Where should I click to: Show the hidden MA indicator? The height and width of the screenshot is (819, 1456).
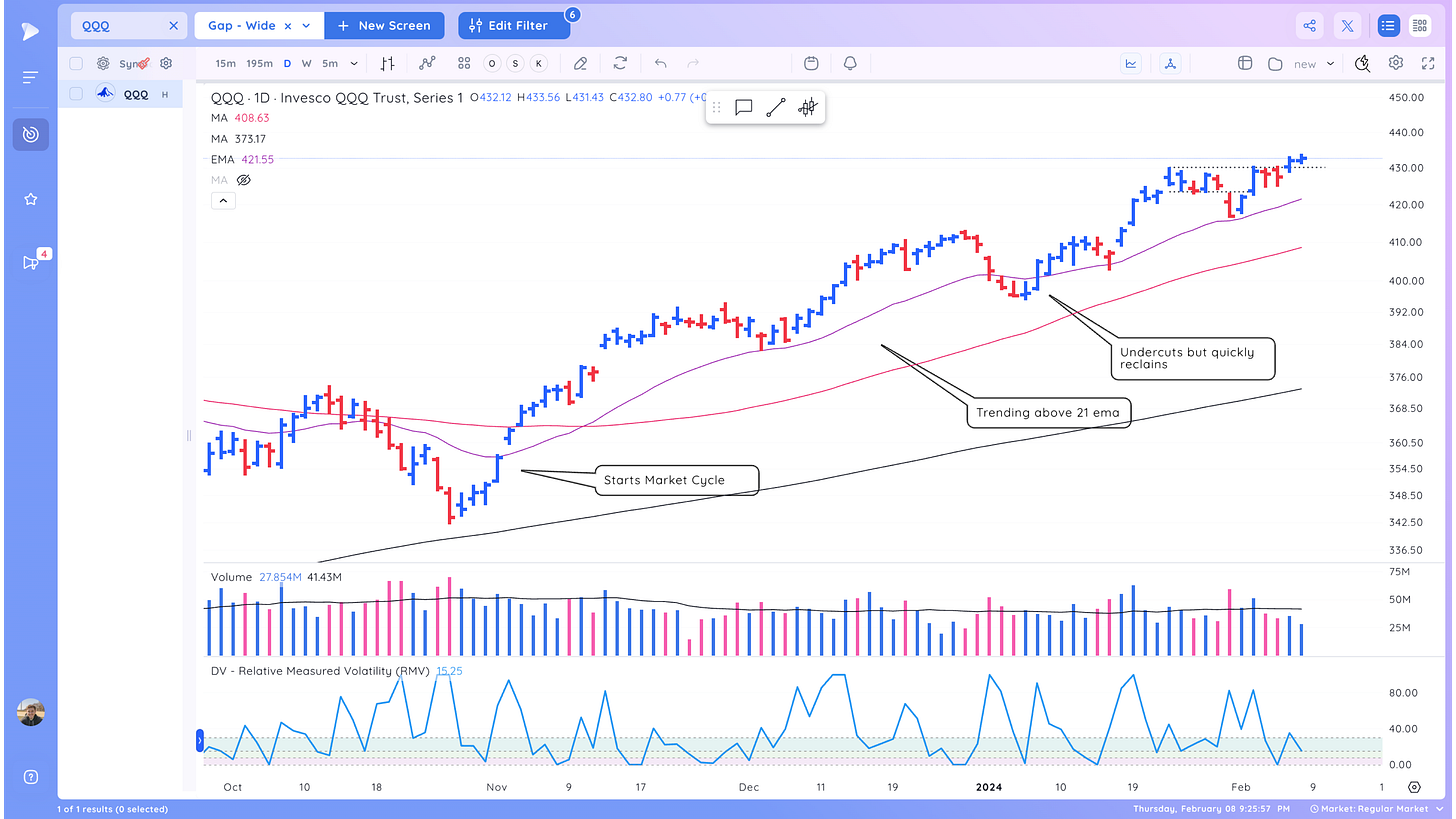pos(243,180)
